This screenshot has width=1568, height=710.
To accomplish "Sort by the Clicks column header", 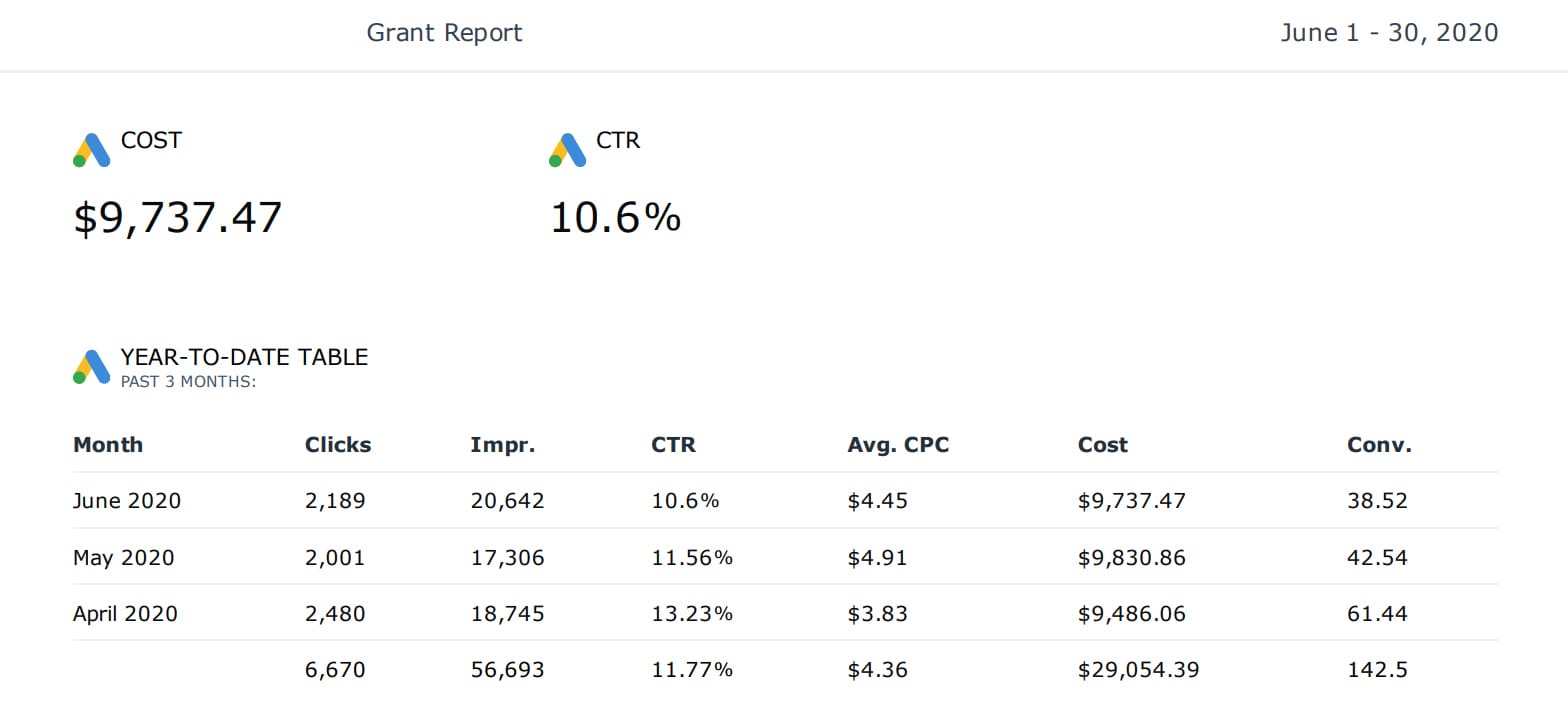I will [x=338, y=445].
